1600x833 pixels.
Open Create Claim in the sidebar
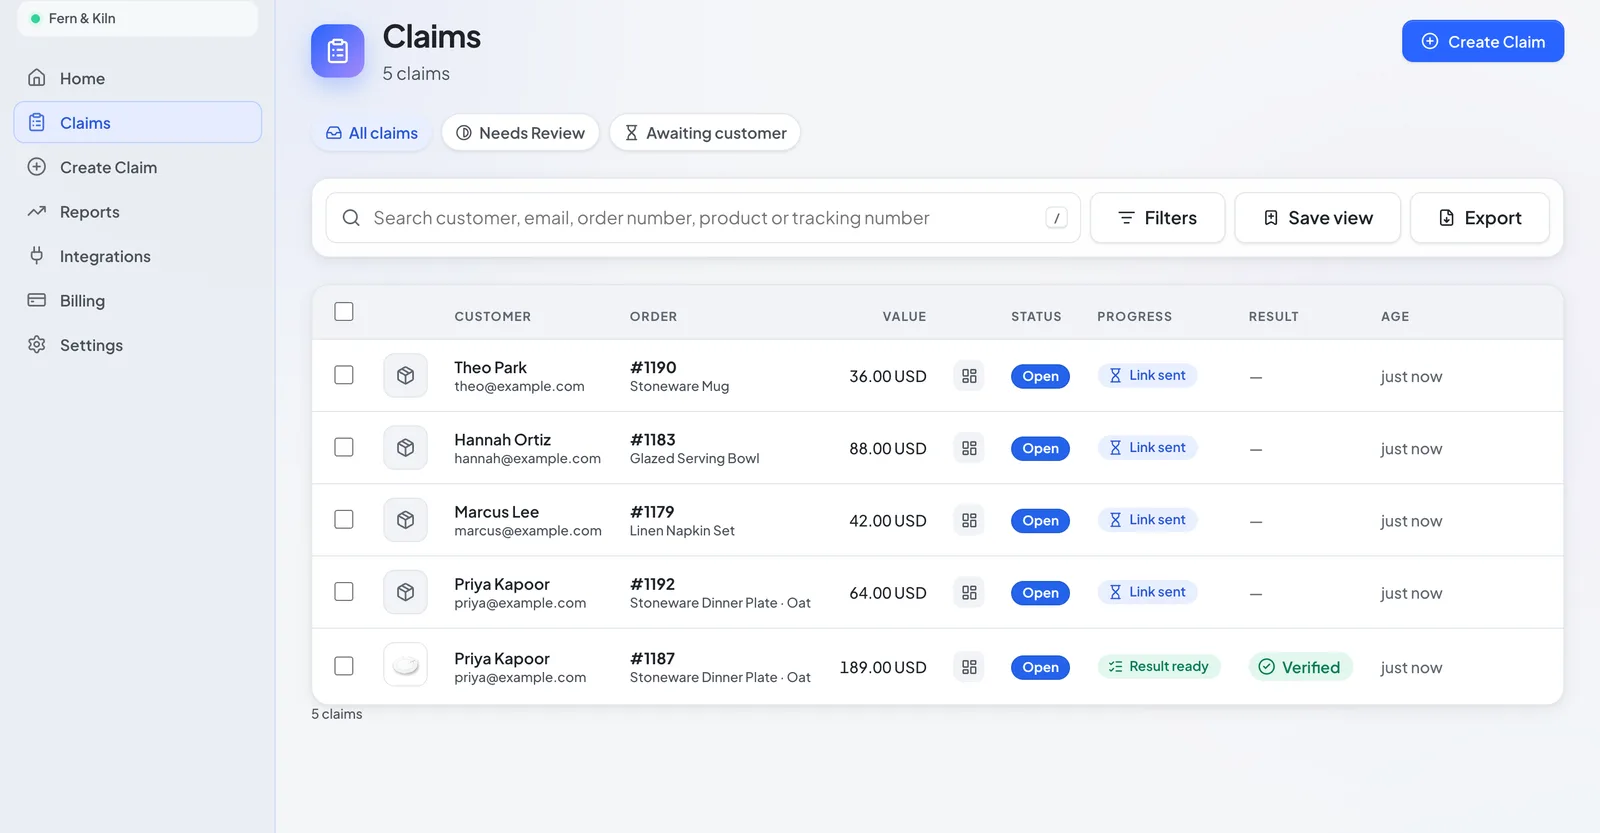click(138, 167)
